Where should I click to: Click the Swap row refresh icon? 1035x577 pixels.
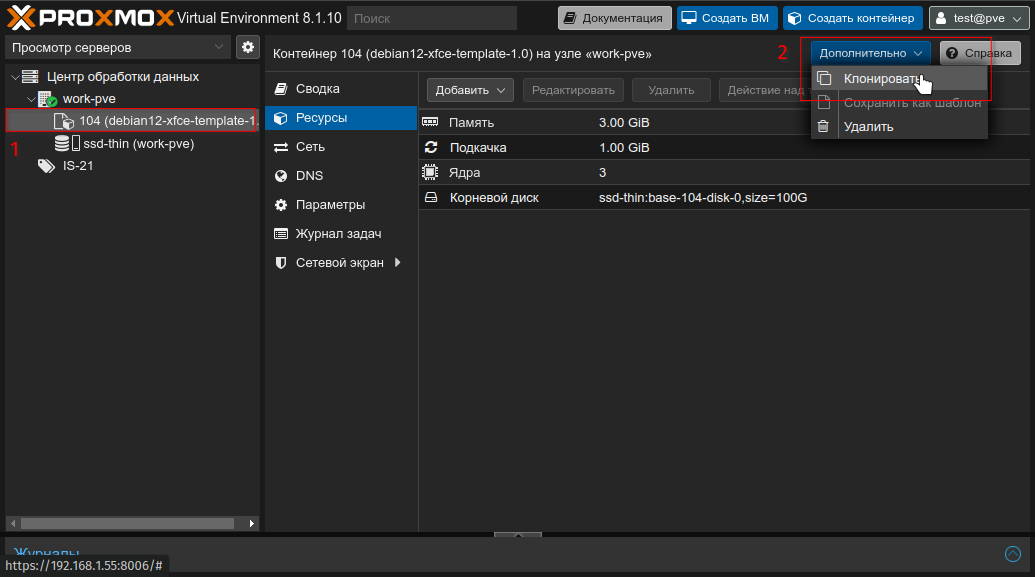pos(431,147)
